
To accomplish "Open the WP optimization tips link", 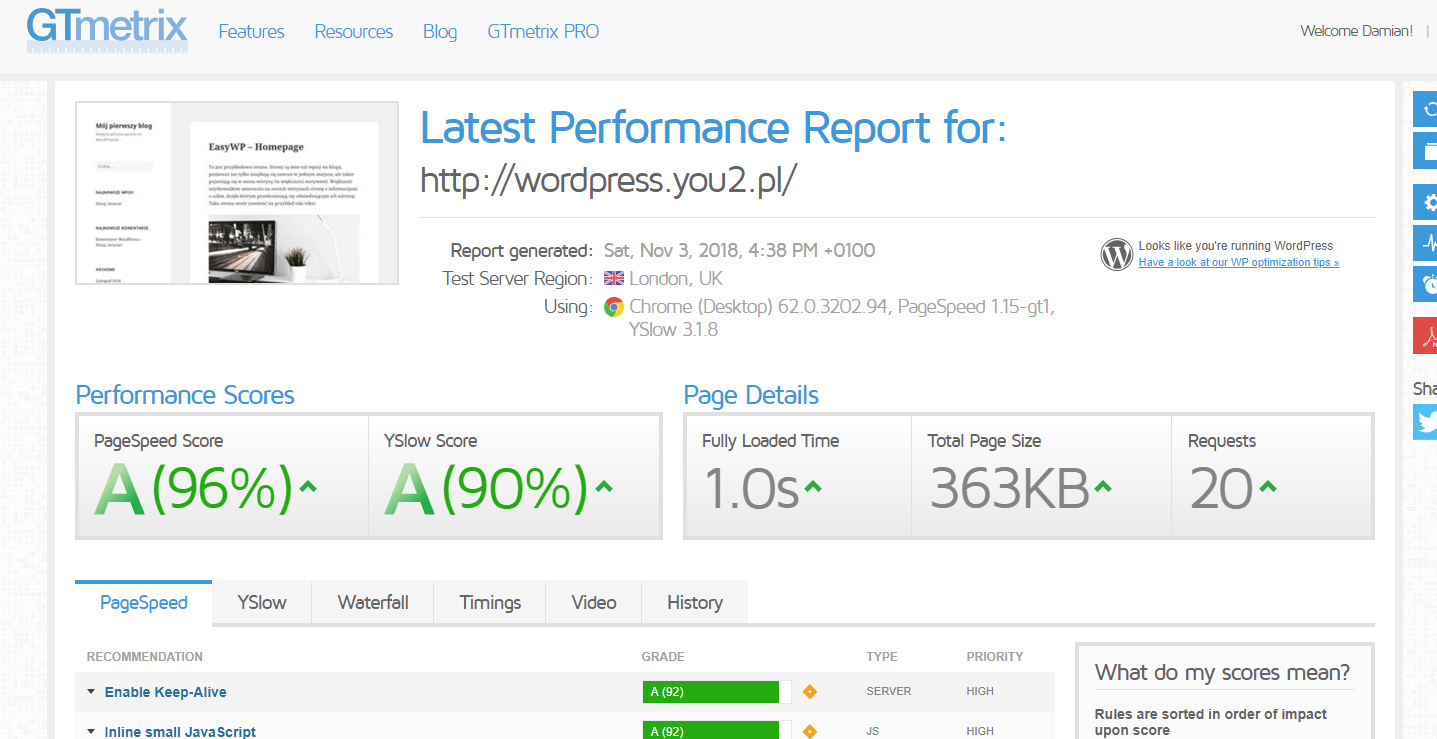I will [1239, 262].
